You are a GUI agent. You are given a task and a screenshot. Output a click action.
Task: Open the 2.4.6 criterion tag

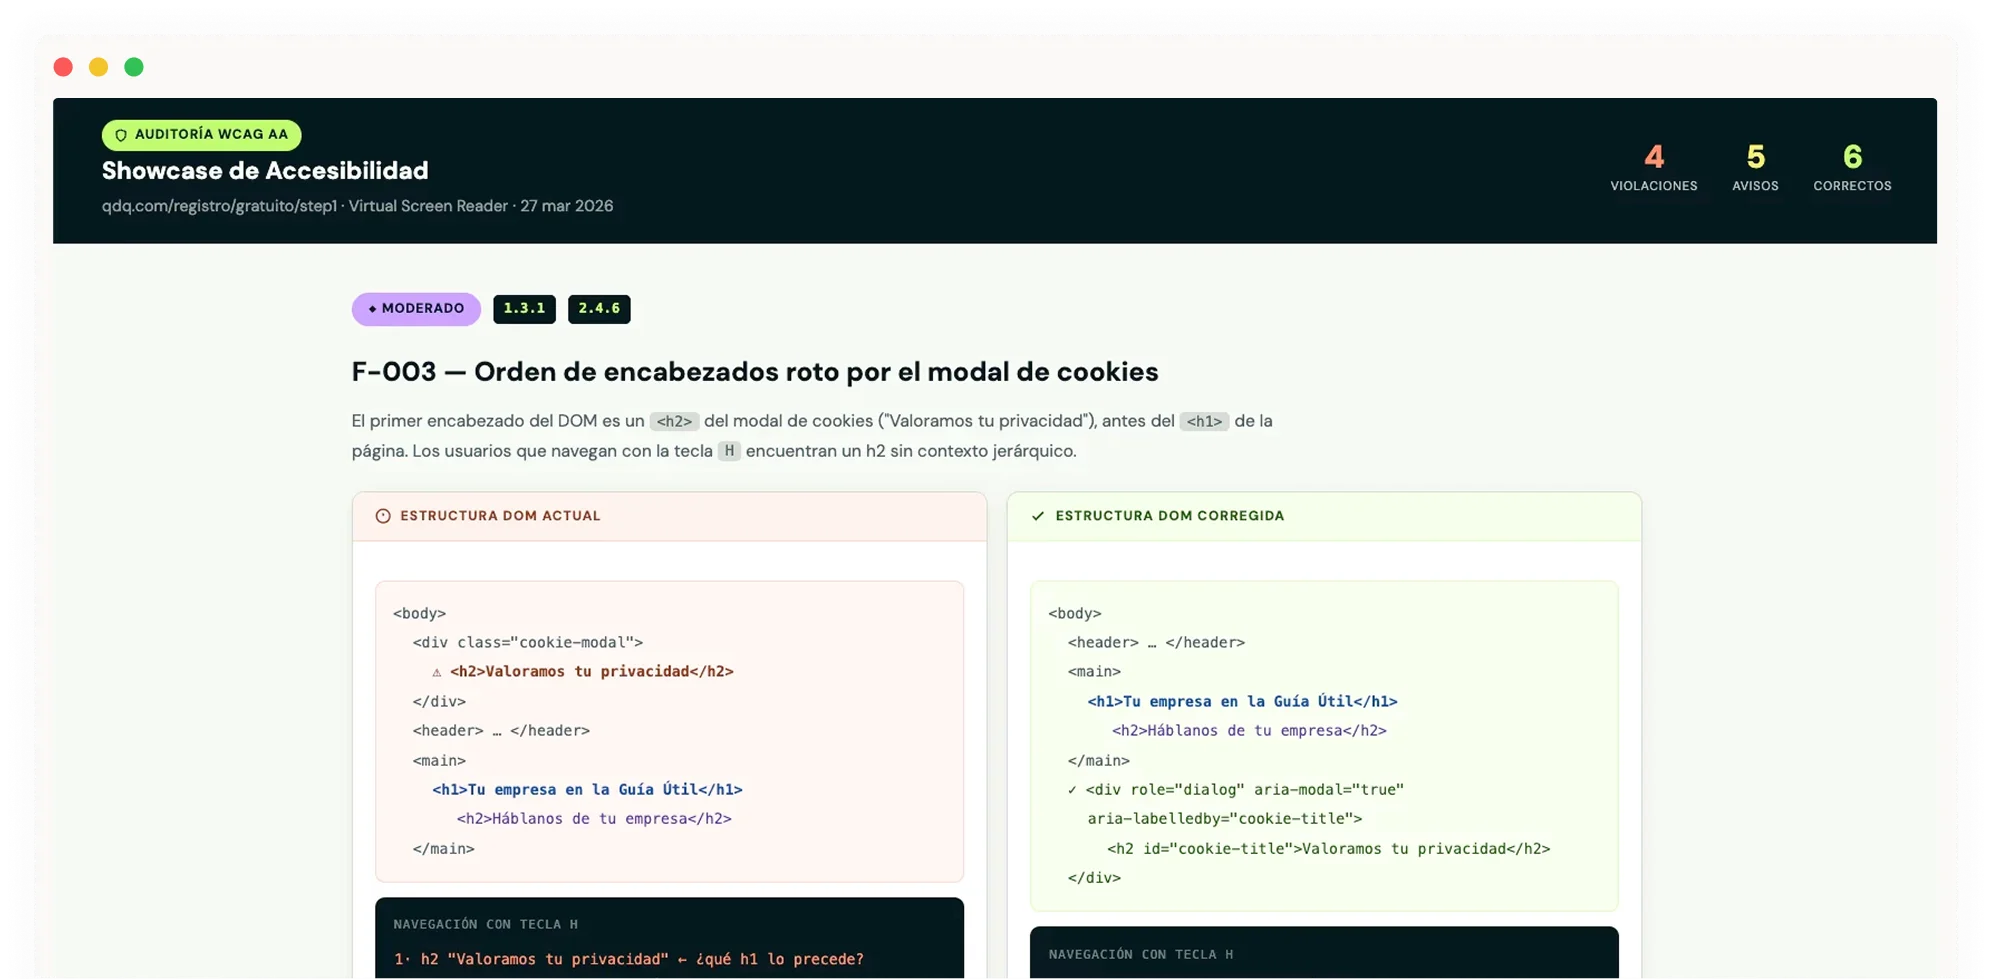(599, 309)
